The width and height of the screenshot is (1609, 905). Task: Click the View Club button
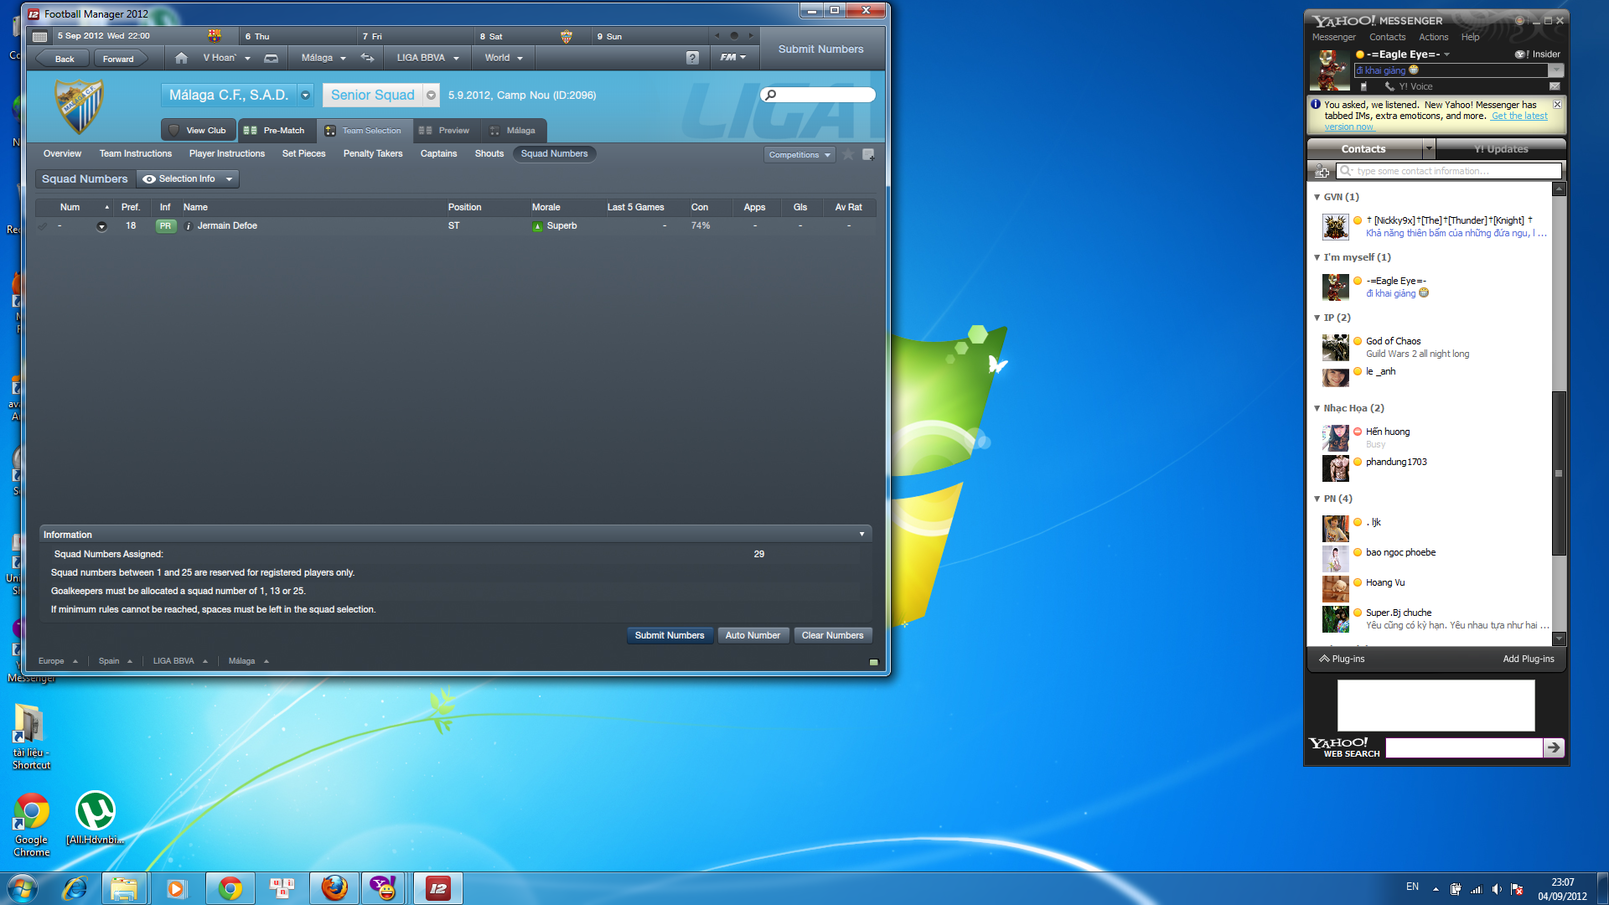198,130
